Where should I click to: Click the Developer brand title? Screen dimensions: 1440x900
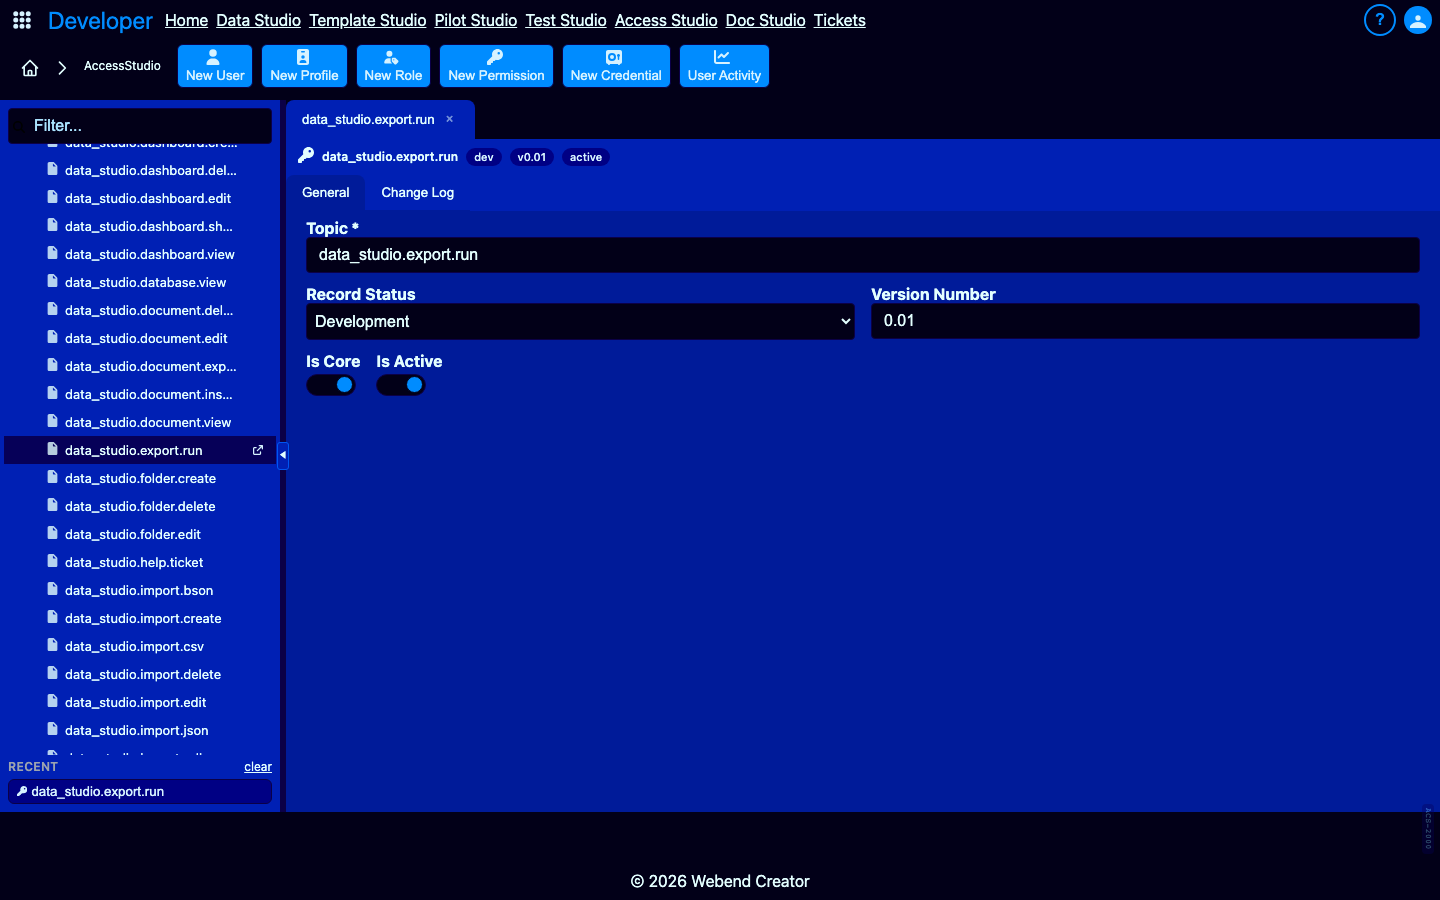(100, 20)
